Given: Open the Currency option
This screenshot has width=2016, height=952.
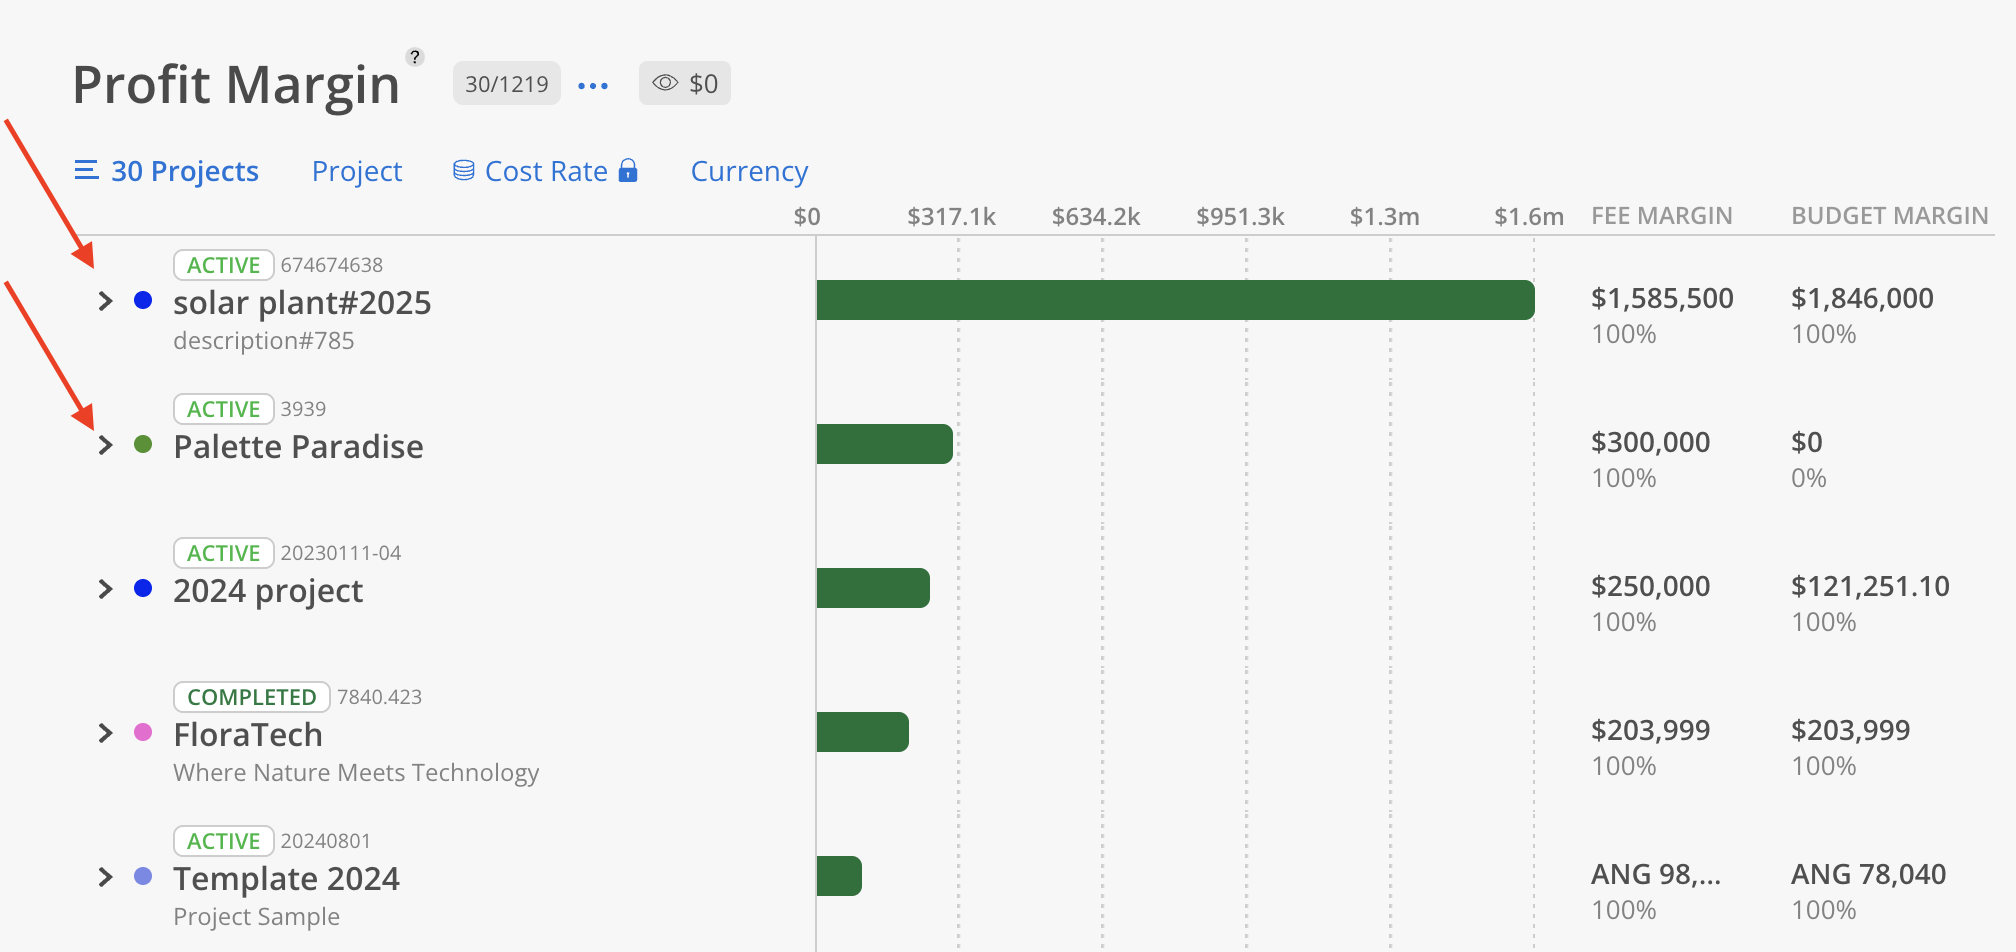Looking at the screenshot, I should (749, 171).
